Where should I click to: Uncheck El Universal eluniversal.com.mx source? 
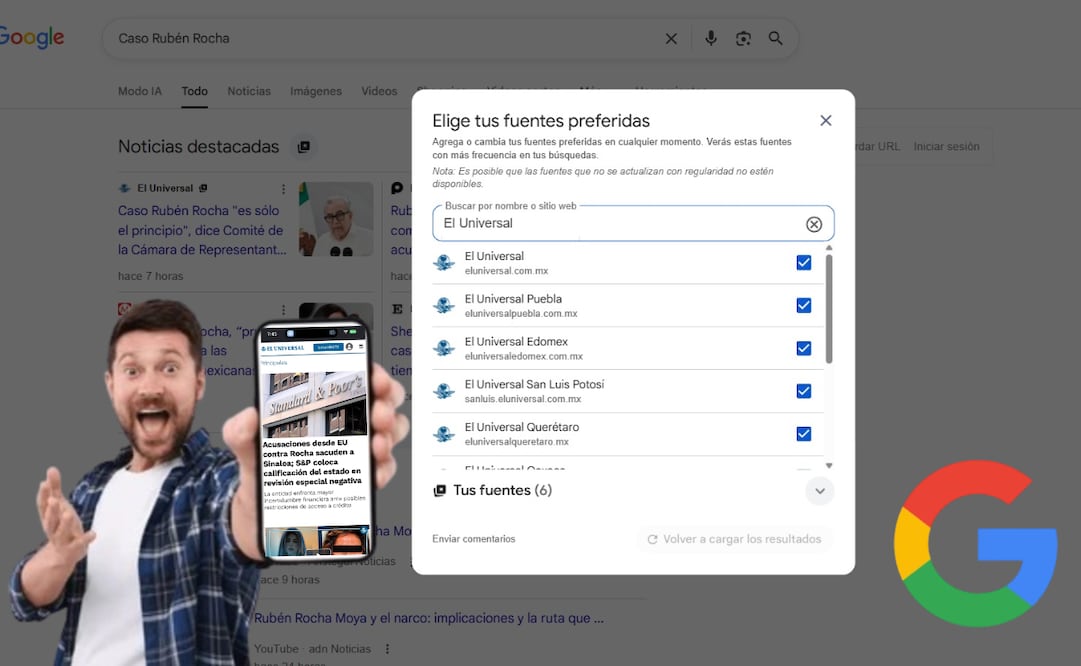point(804,263)
